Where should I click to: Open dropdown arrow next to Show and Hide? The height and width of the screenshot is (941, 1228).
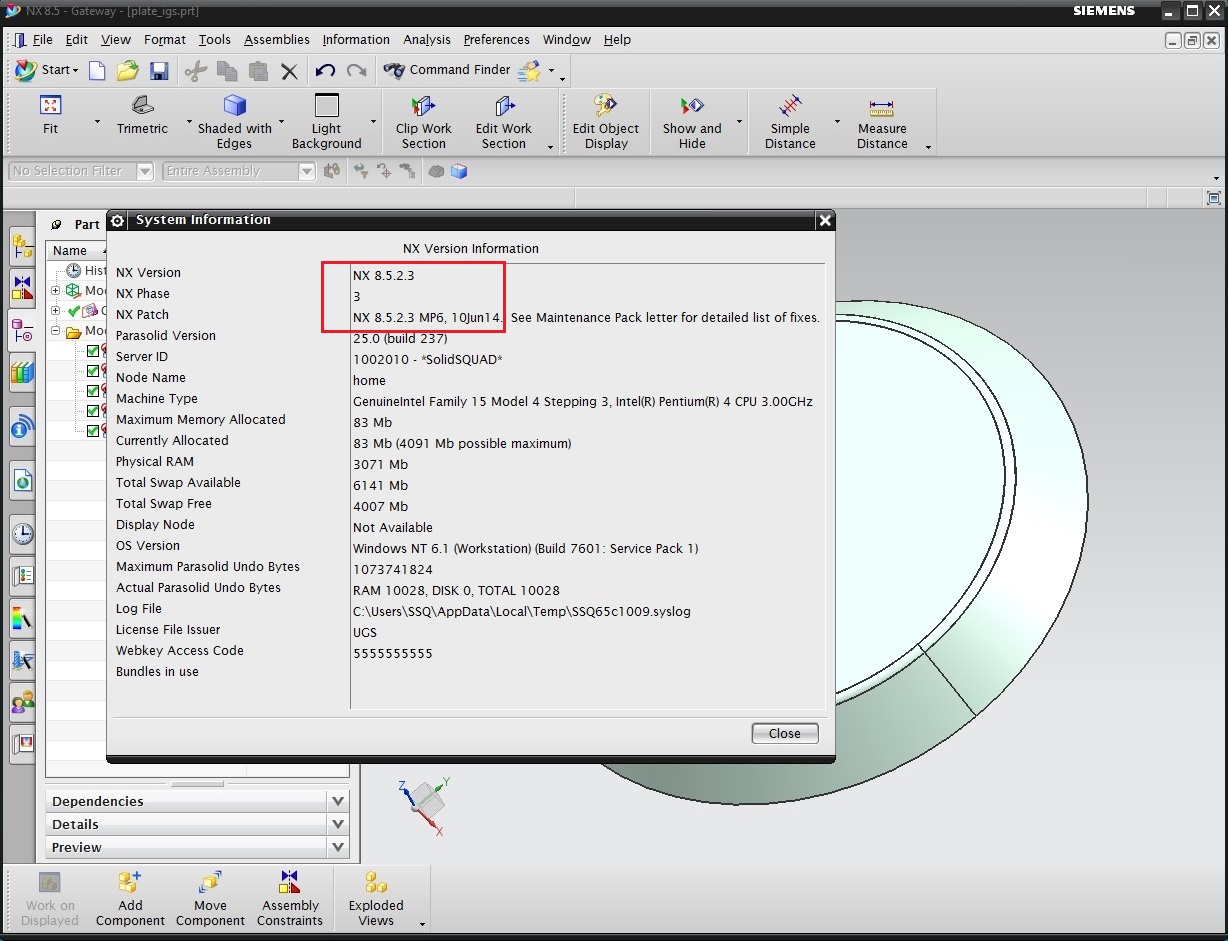739,122
